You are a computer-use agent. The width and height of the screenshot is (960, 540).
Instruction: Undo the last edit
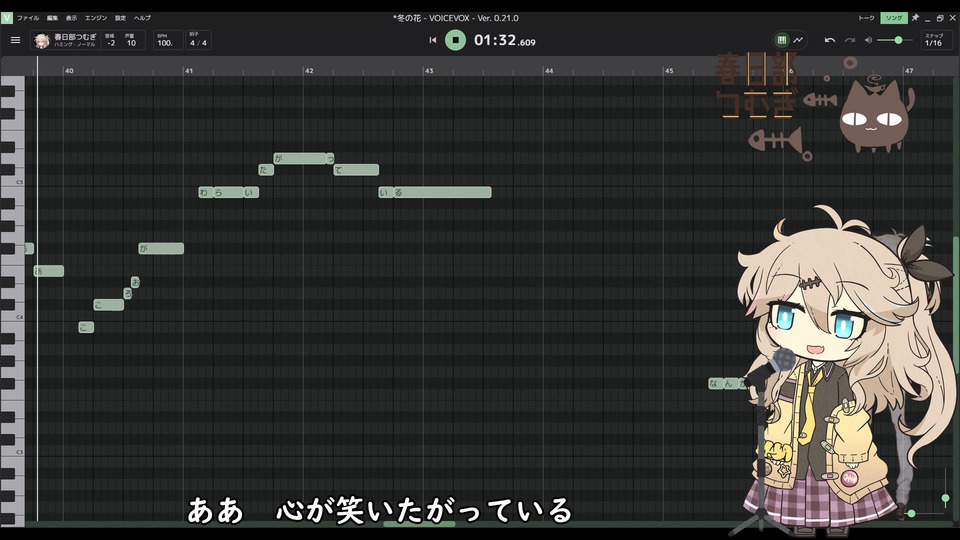(x=830, y=40)
